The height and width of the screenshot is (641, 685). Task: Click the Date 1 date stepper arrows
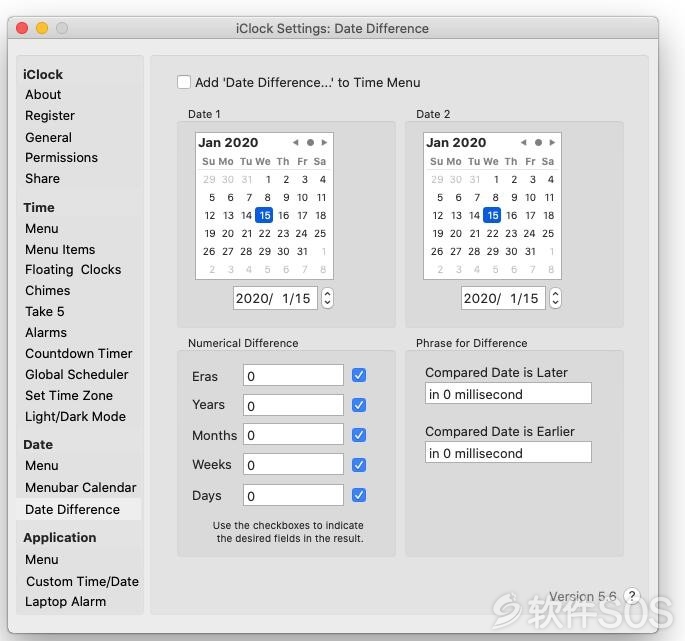327,298
